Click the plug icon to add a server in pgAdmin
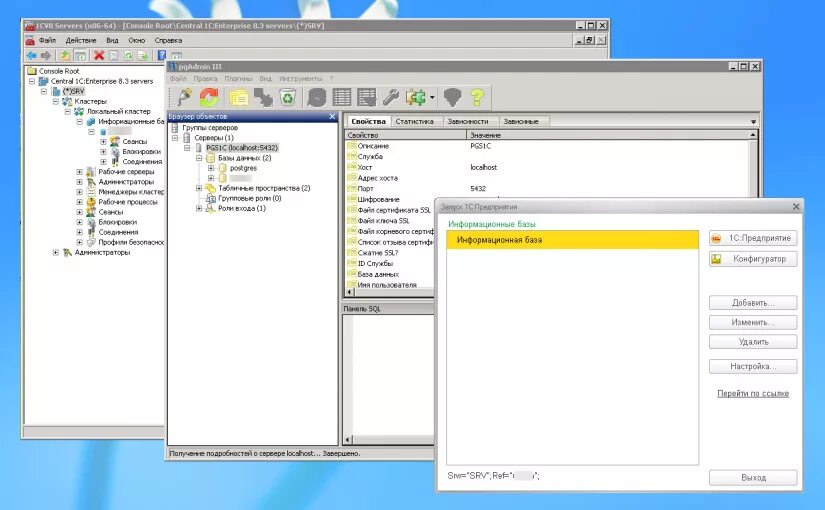Viewport: 825px width, 510px height. point(184,97)
